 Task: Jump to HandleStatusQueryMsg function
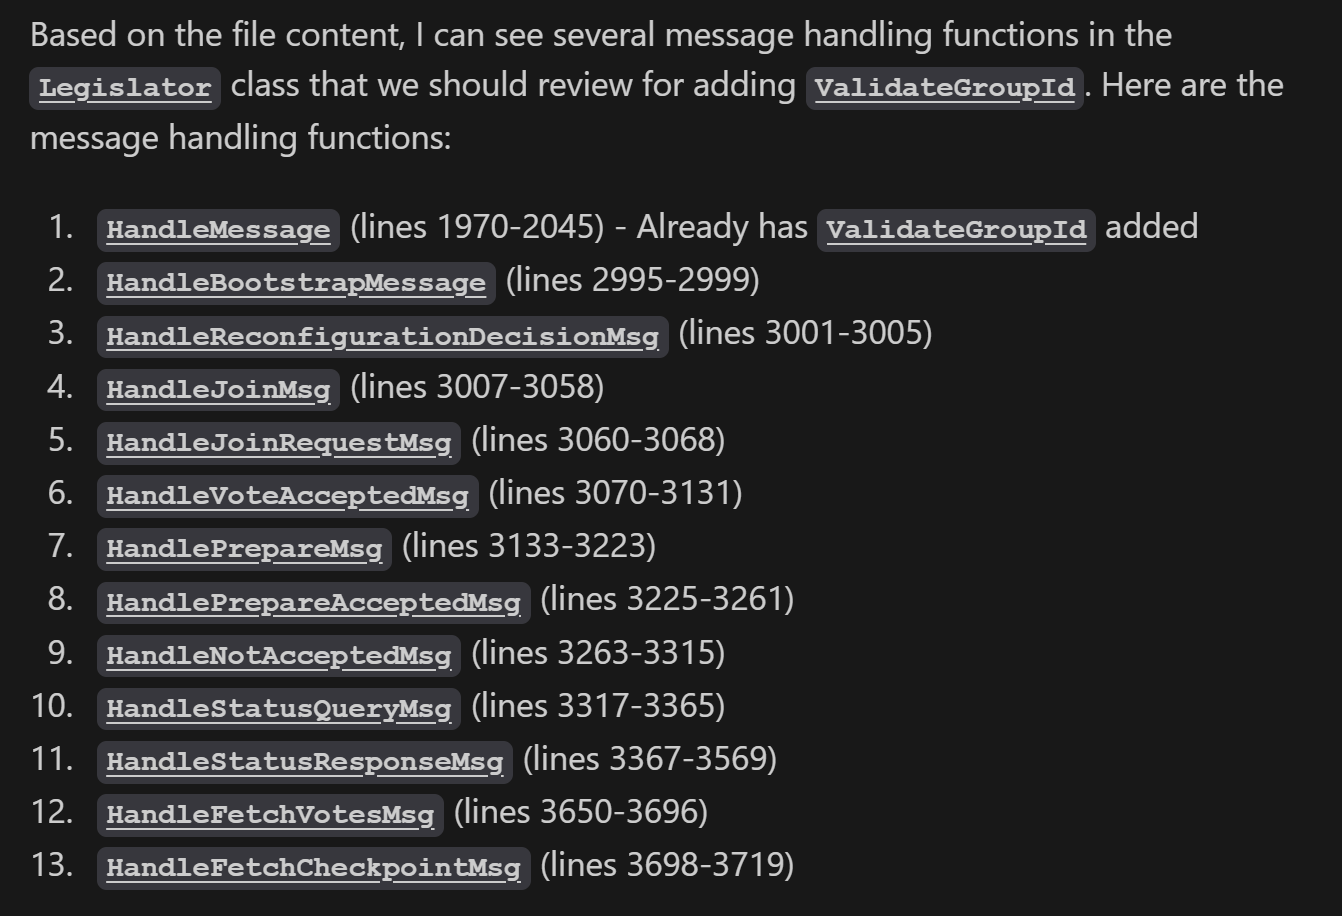coord(279,708)
